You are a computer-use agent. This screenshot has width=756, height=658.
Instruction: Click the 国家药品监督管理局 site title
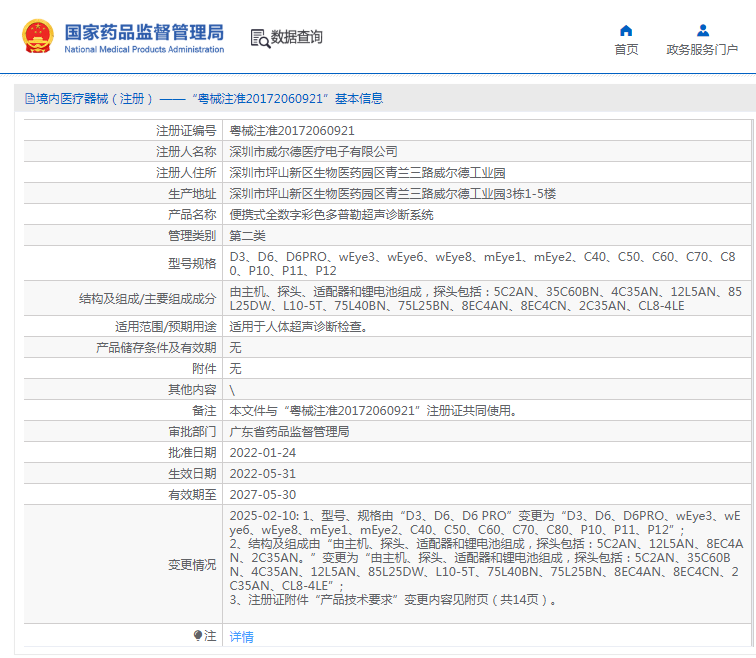click(x=144, y=32)
